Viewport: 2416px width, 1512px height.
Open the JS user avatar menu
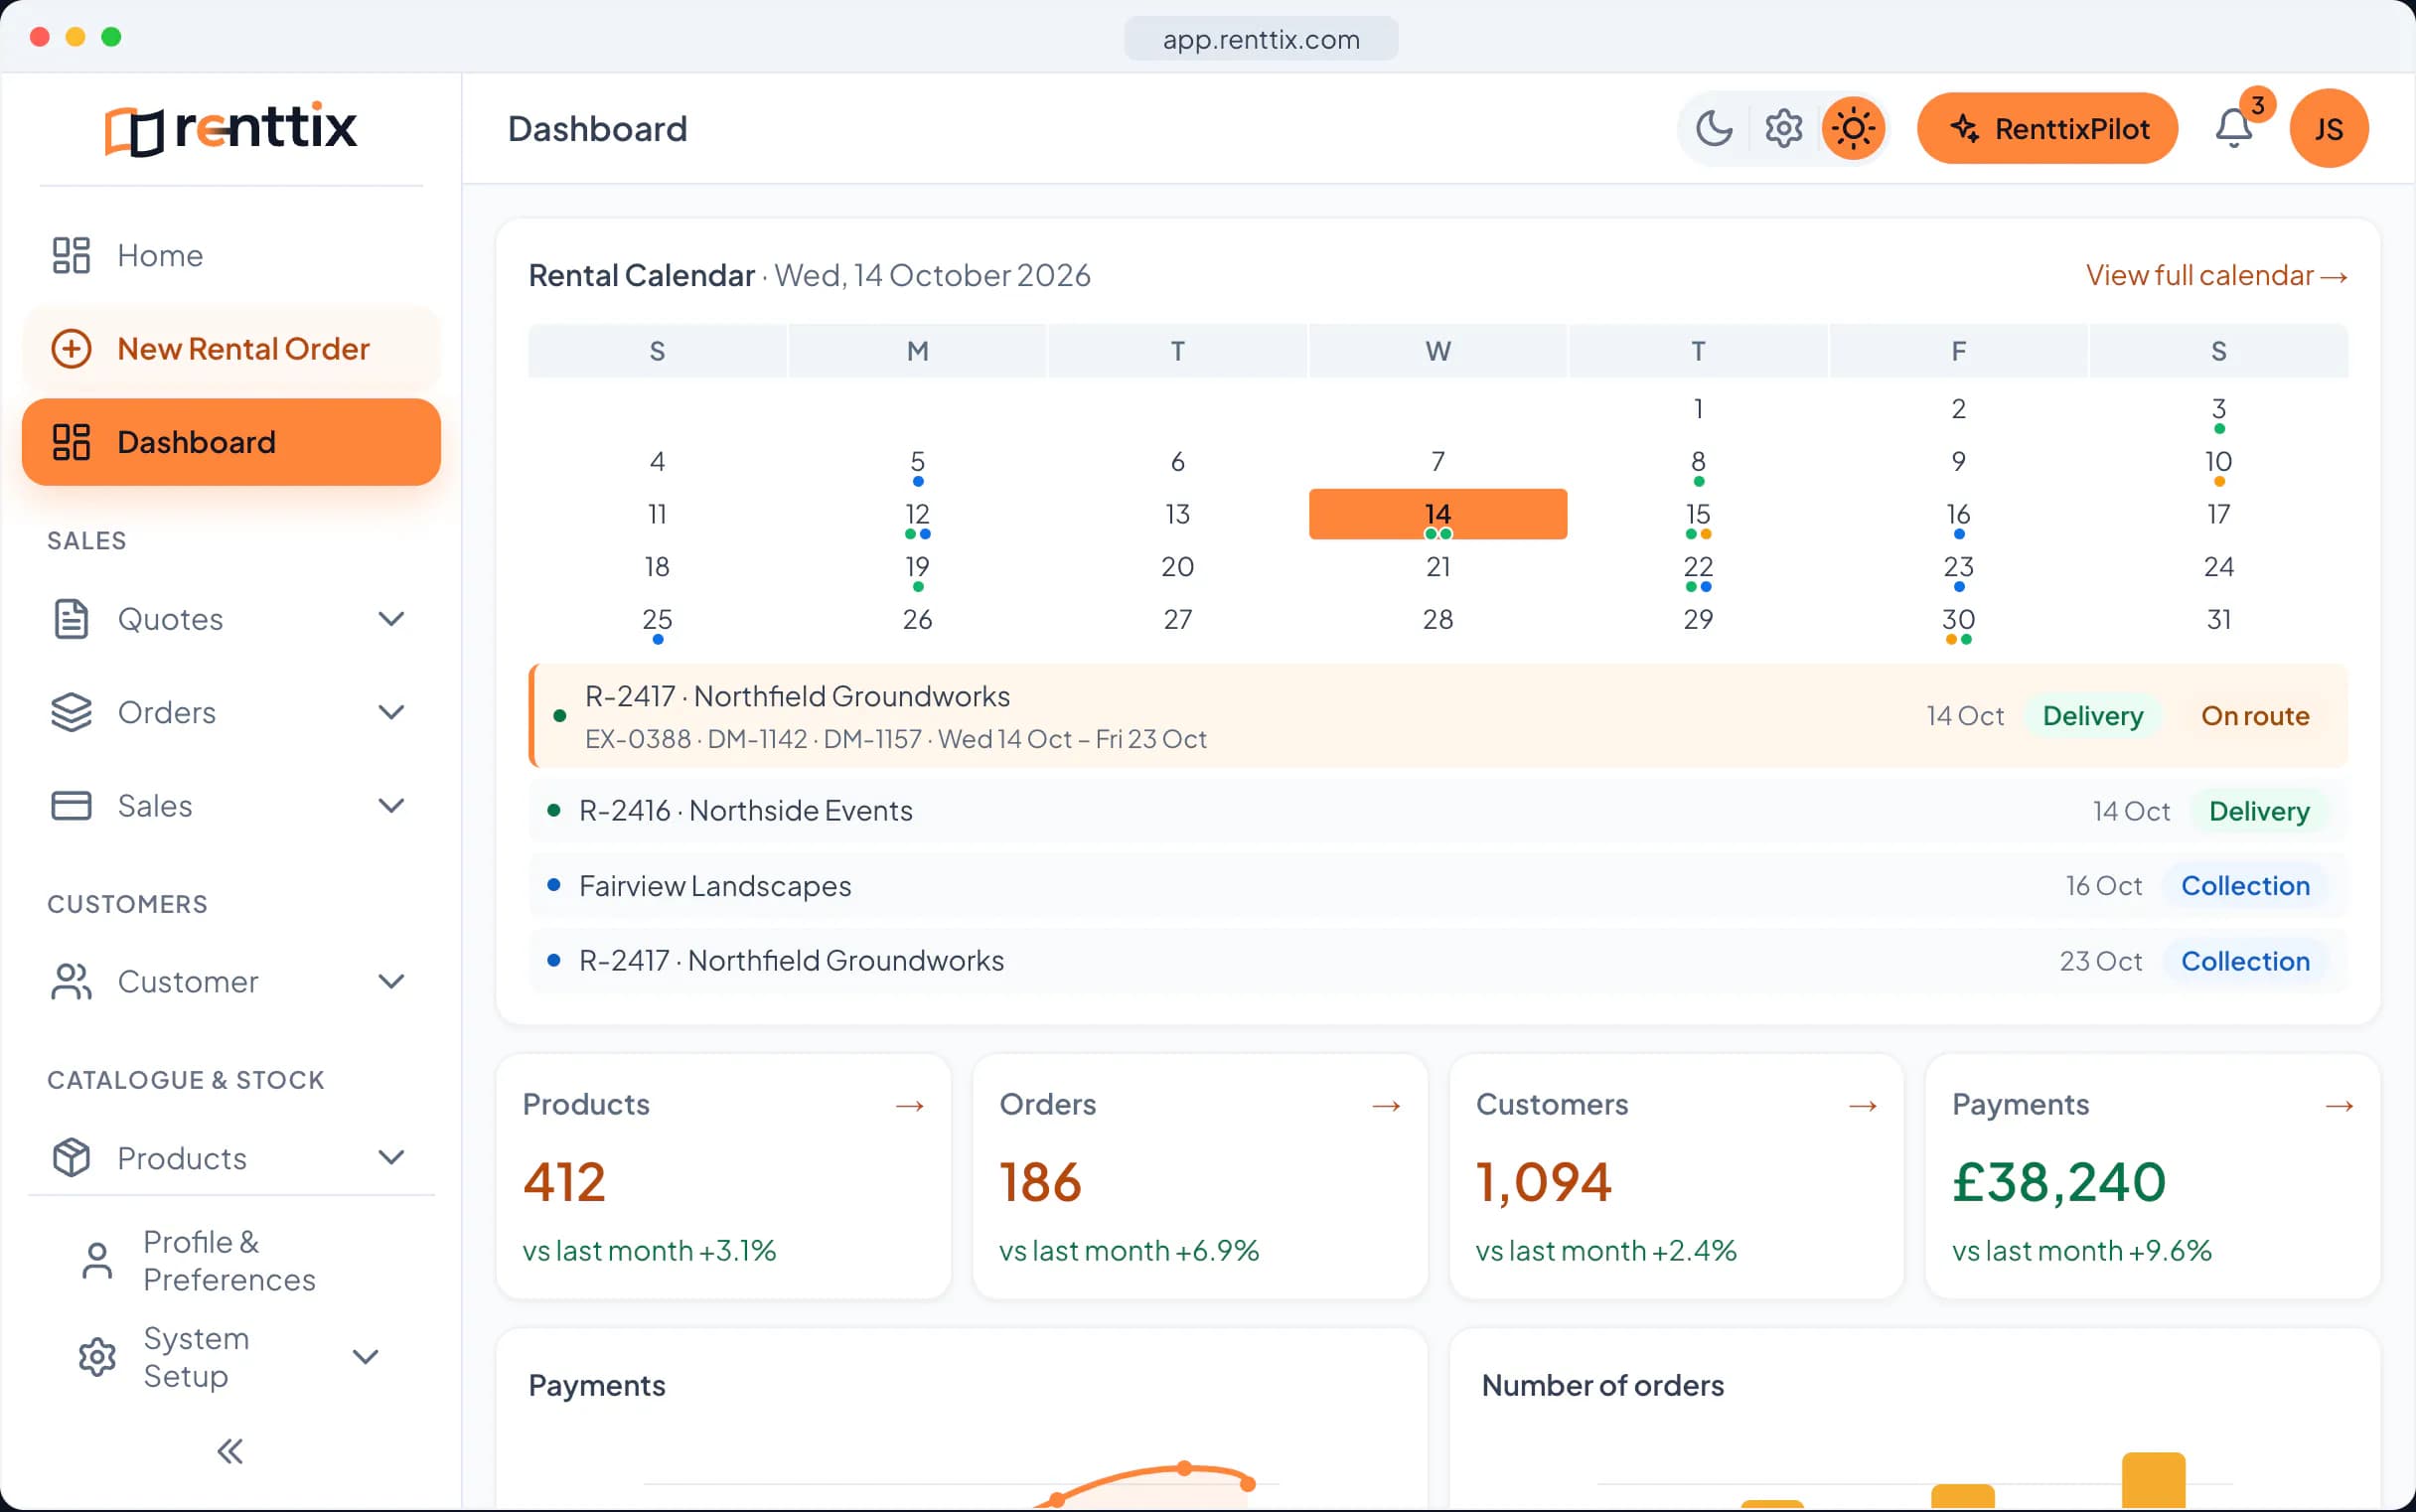coord(2328,128)
